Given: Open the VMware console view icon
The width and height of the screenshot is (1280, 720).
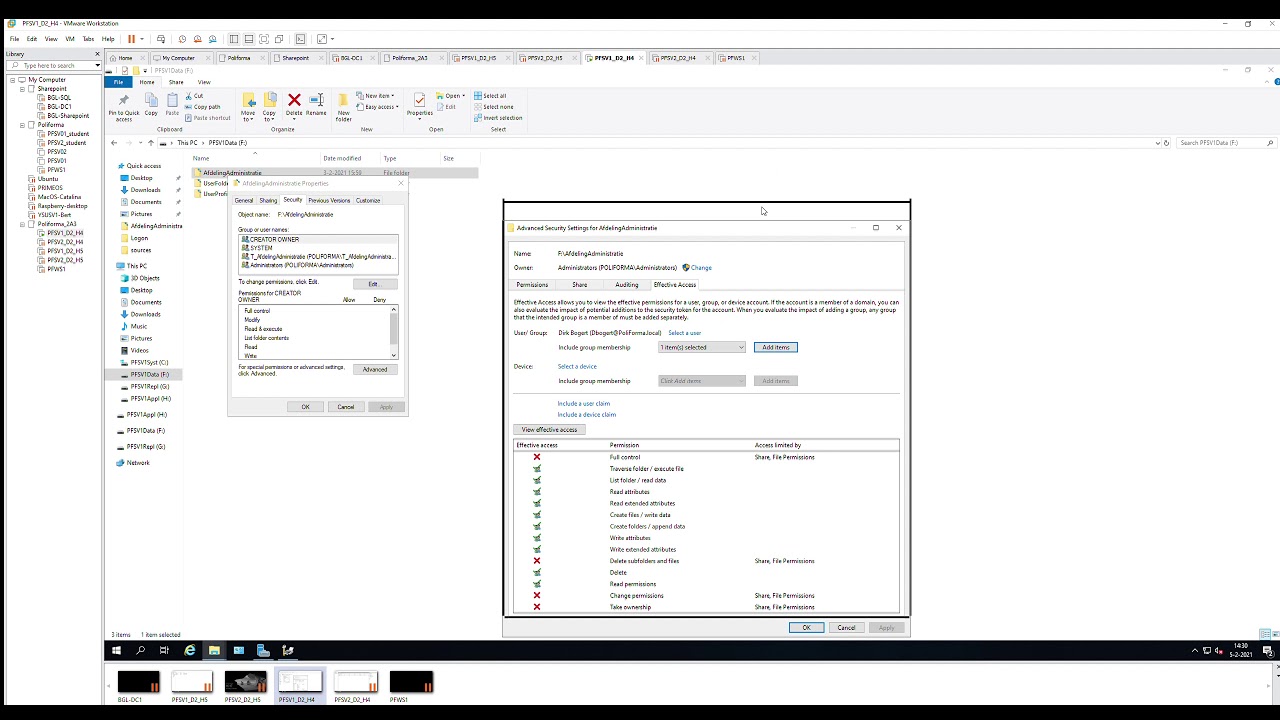Looking at the screenshot, I should pos(300,39).
